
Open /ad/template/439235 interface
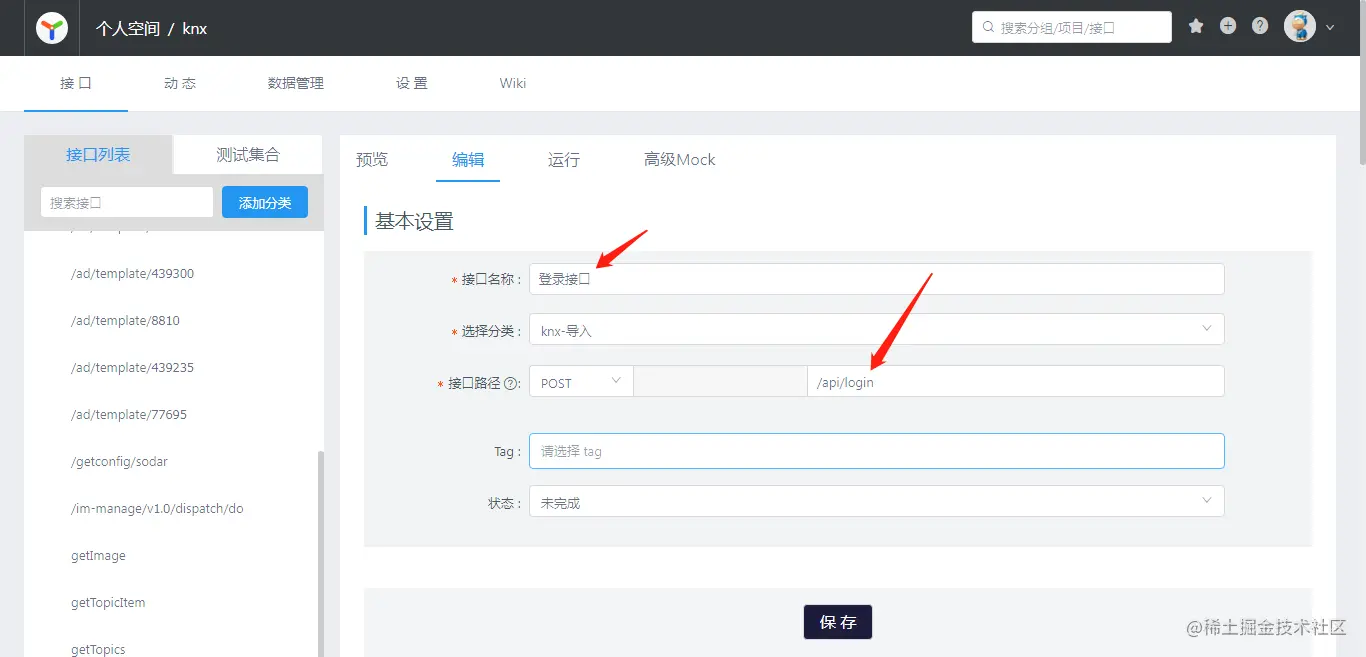133,367
